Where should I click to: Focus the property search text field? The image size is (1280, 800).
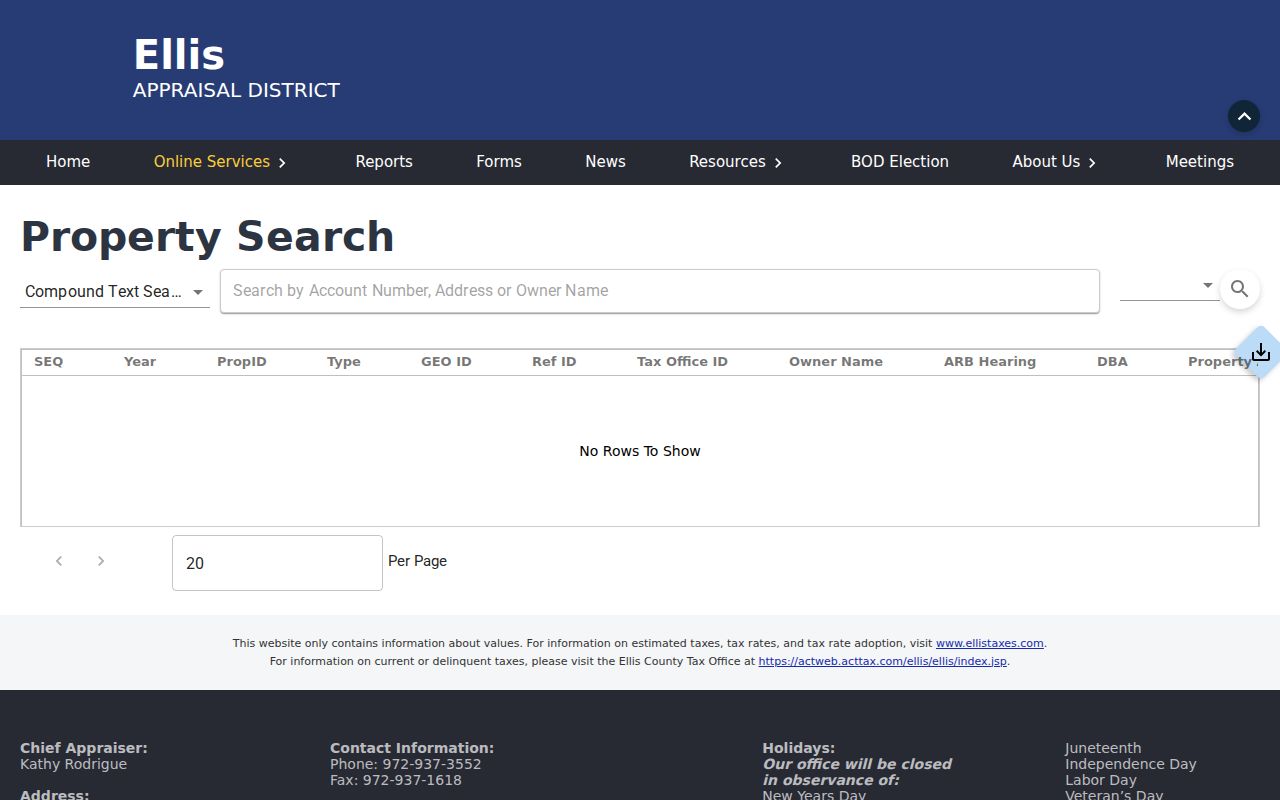click(660, 291)
